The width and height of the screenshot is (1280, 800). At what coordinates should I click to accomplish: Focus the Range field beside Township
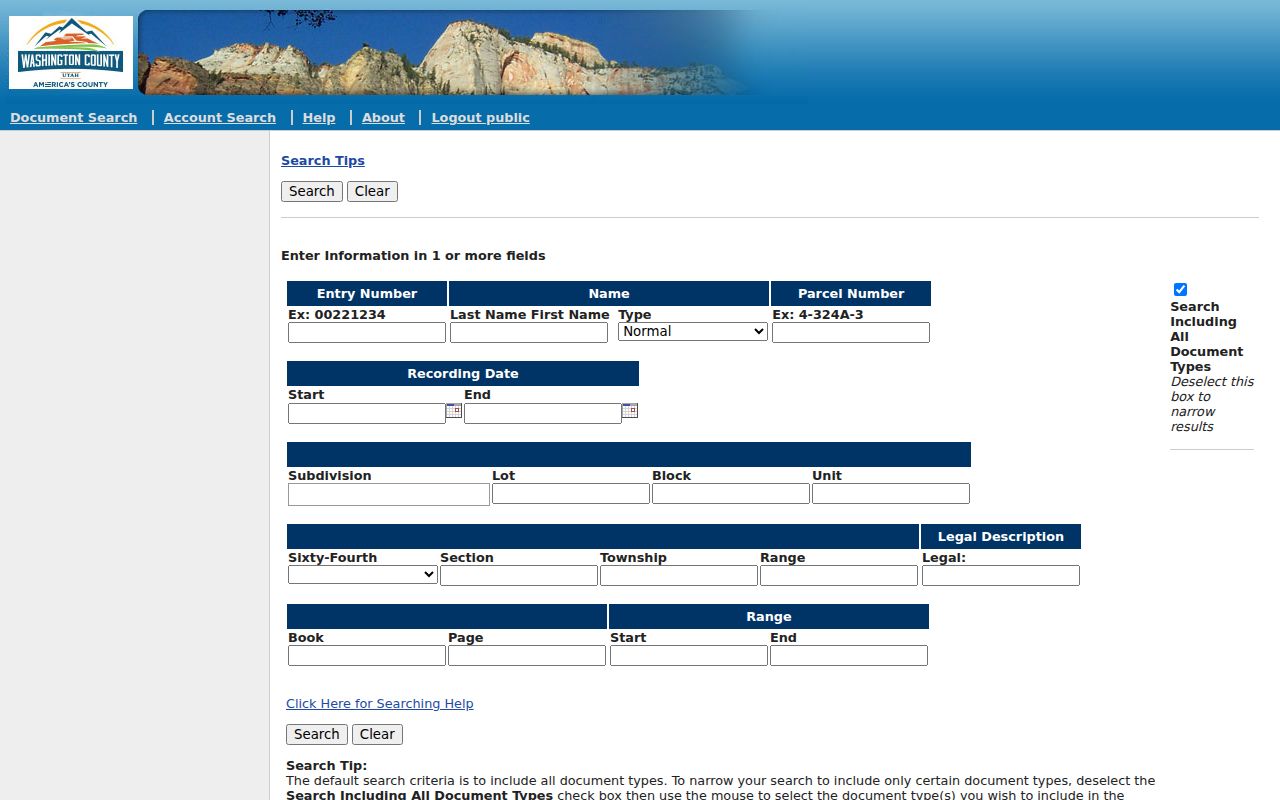click(839, 575)
